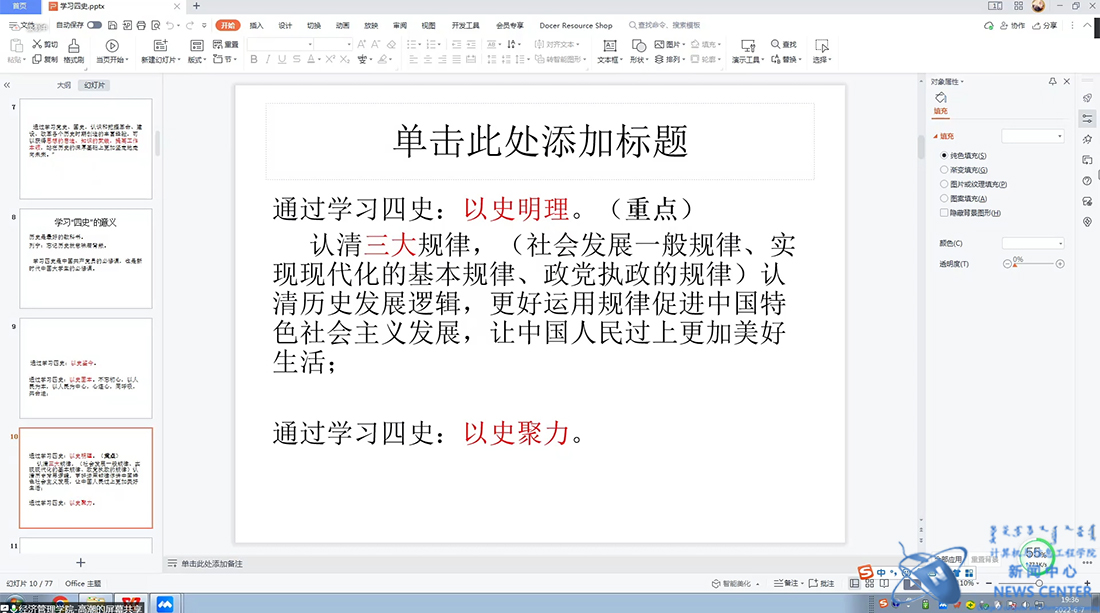Open the Animation (动画) ribbon tab

point(343,25)
